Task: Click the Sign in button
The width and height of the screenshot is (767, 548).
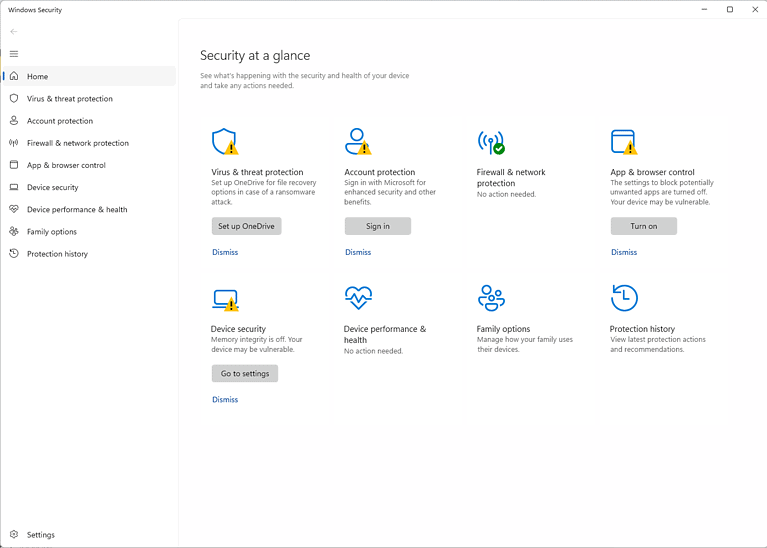Action: 378,226
